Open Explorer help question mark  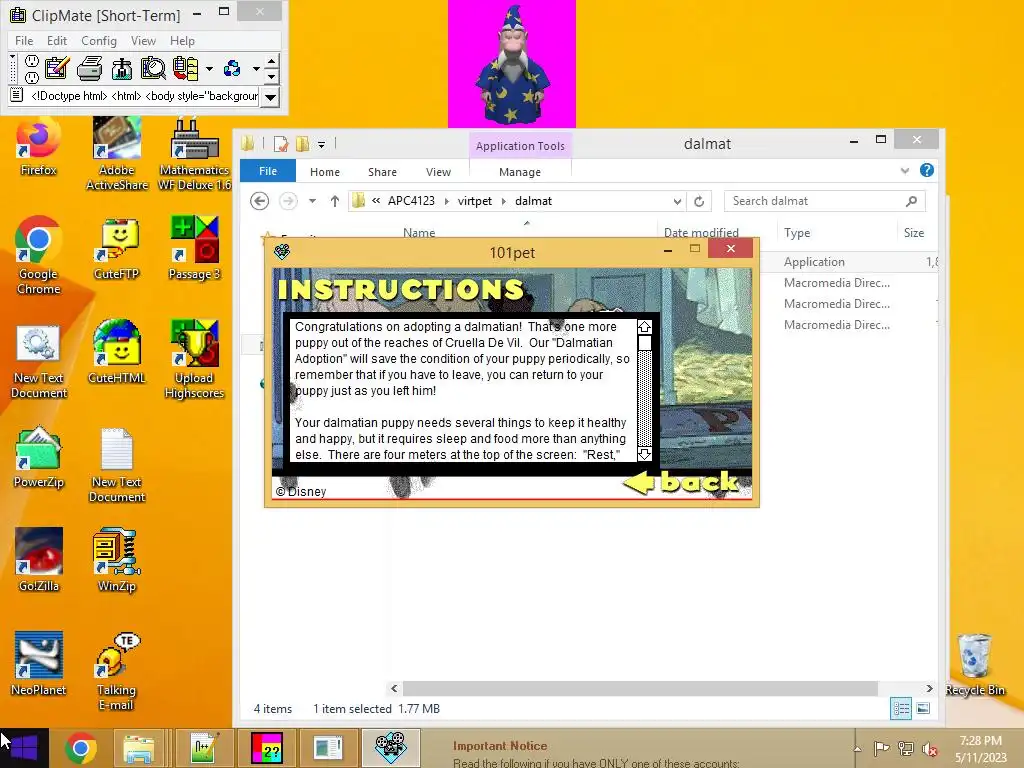pos(927,170)
